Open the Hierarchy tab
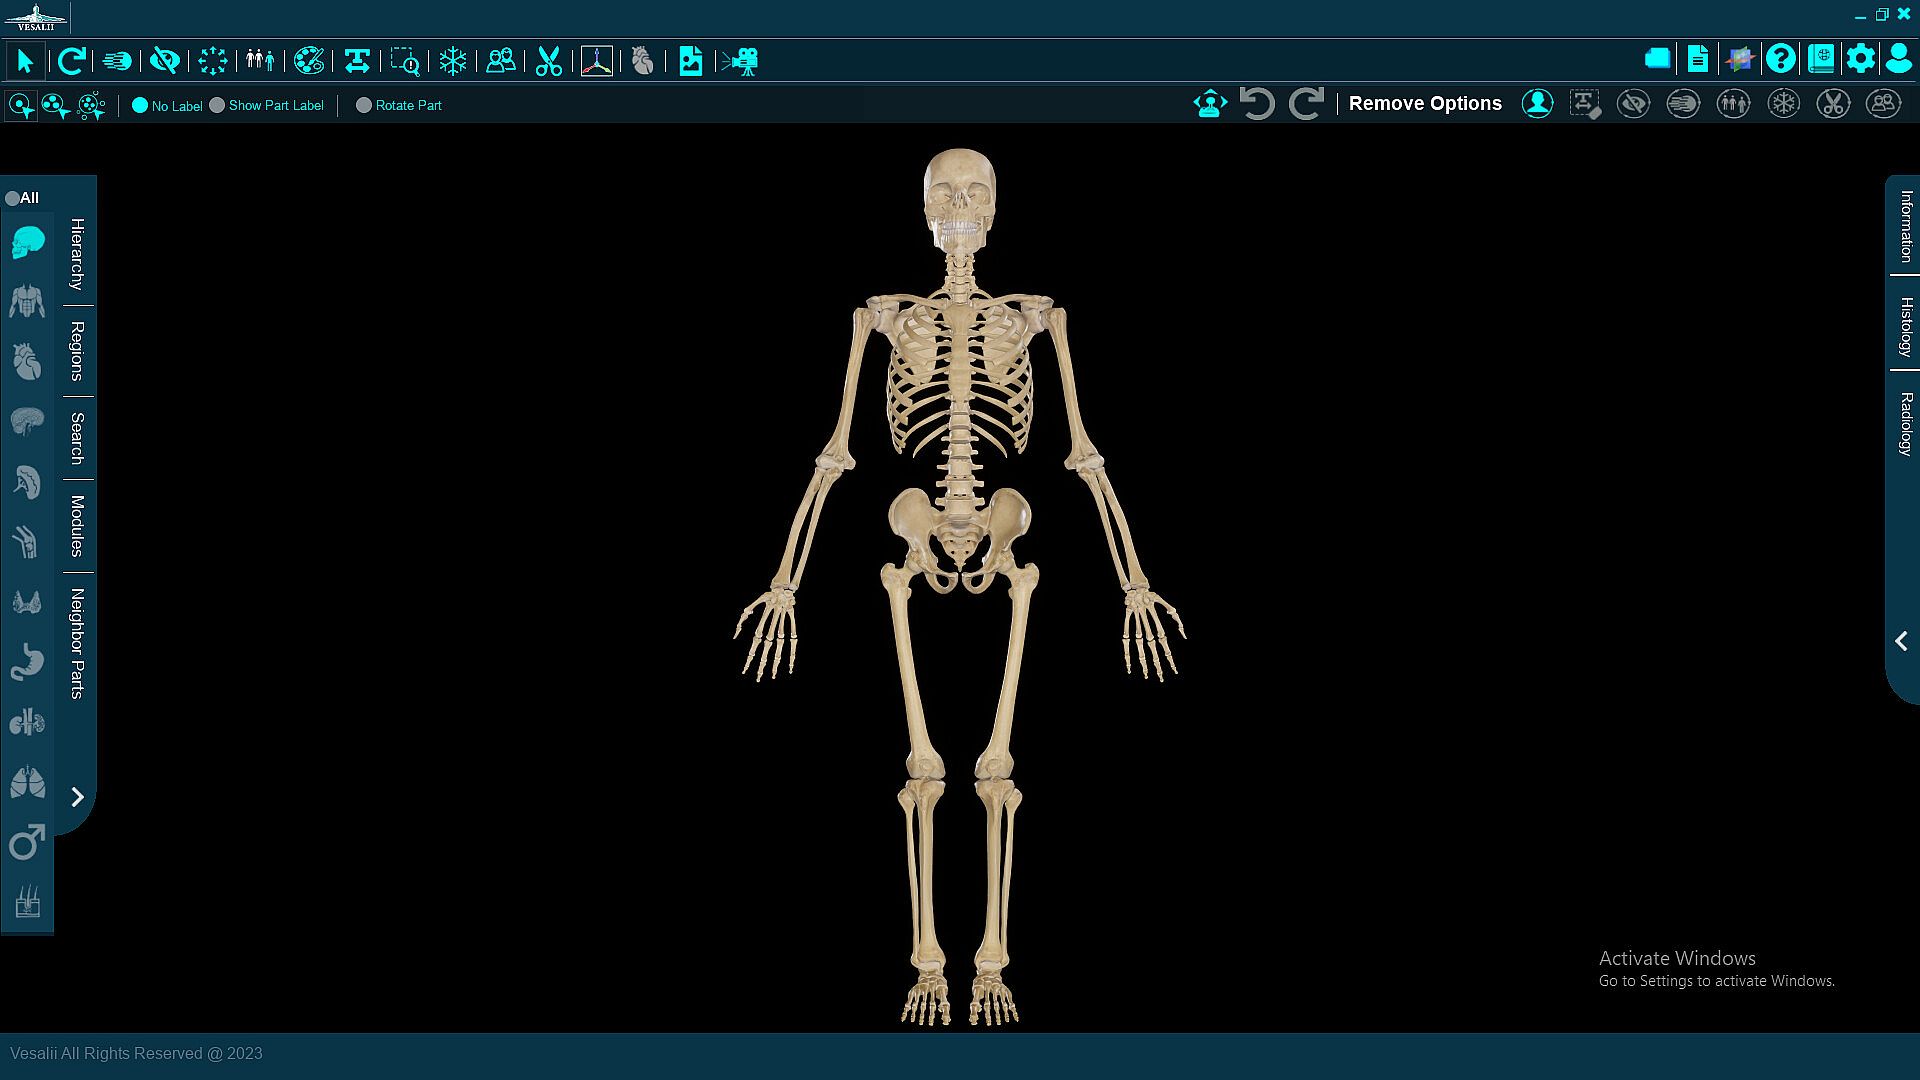 77,253
